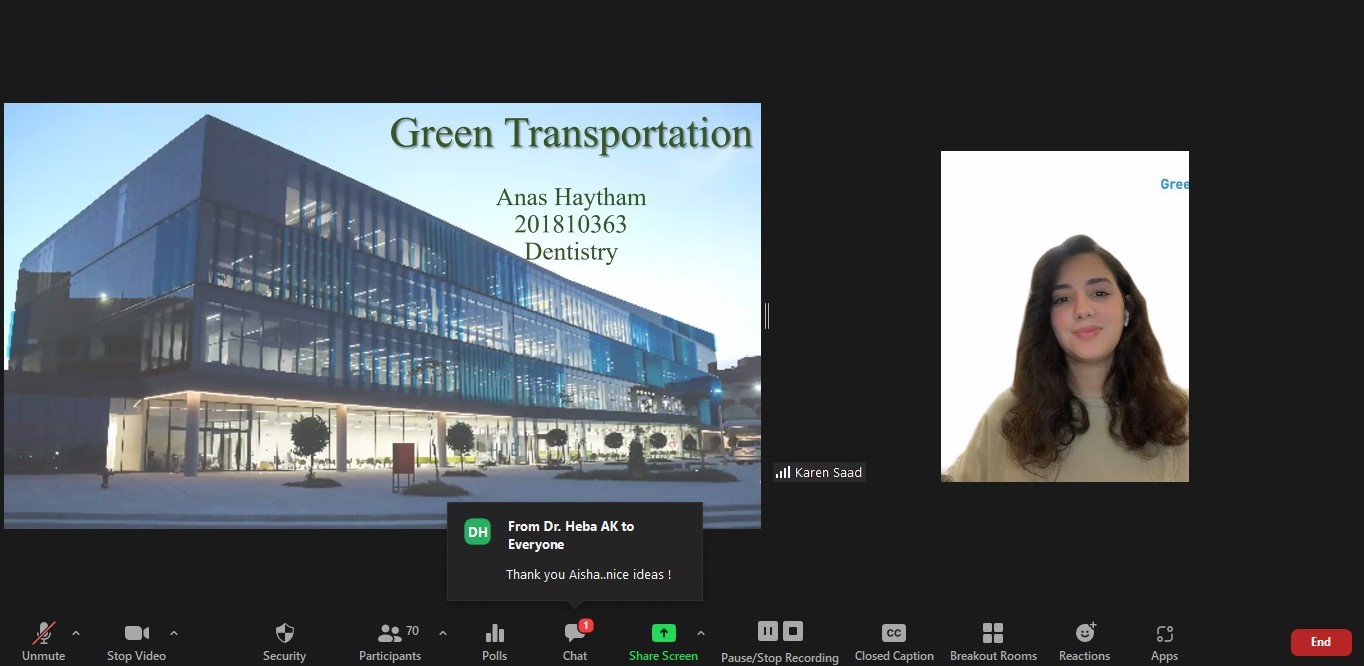This screenshot has height=666, width=1364.
Task: Enable Closed Caption
Action: pos(893,640)
